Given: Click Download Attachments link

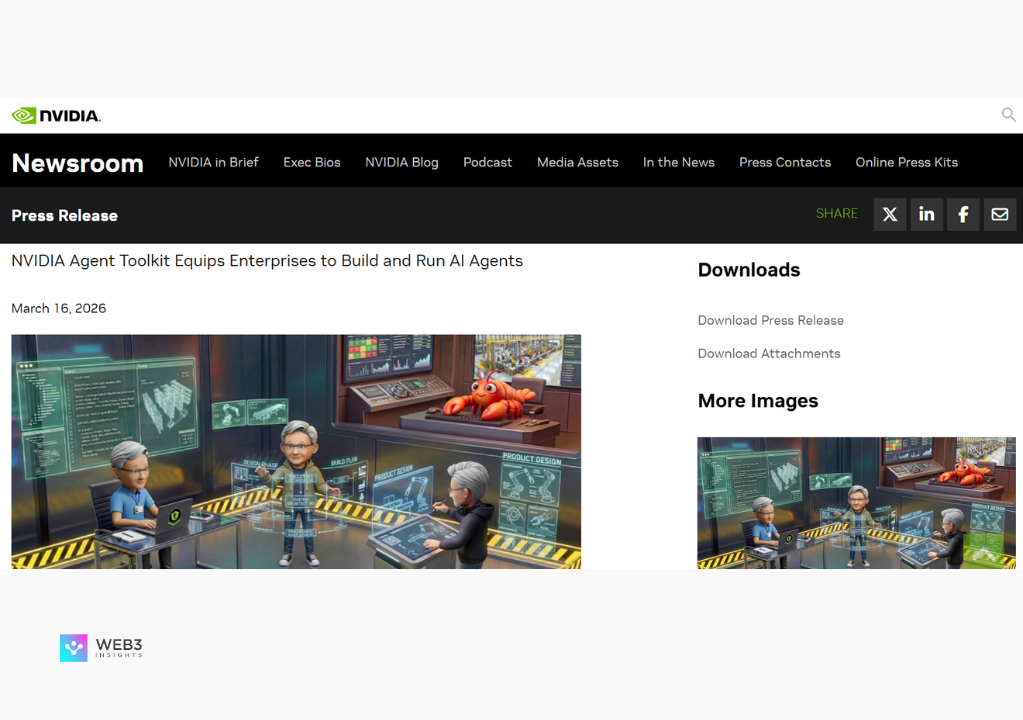Looking at the screenshot, I should [768, 353].
